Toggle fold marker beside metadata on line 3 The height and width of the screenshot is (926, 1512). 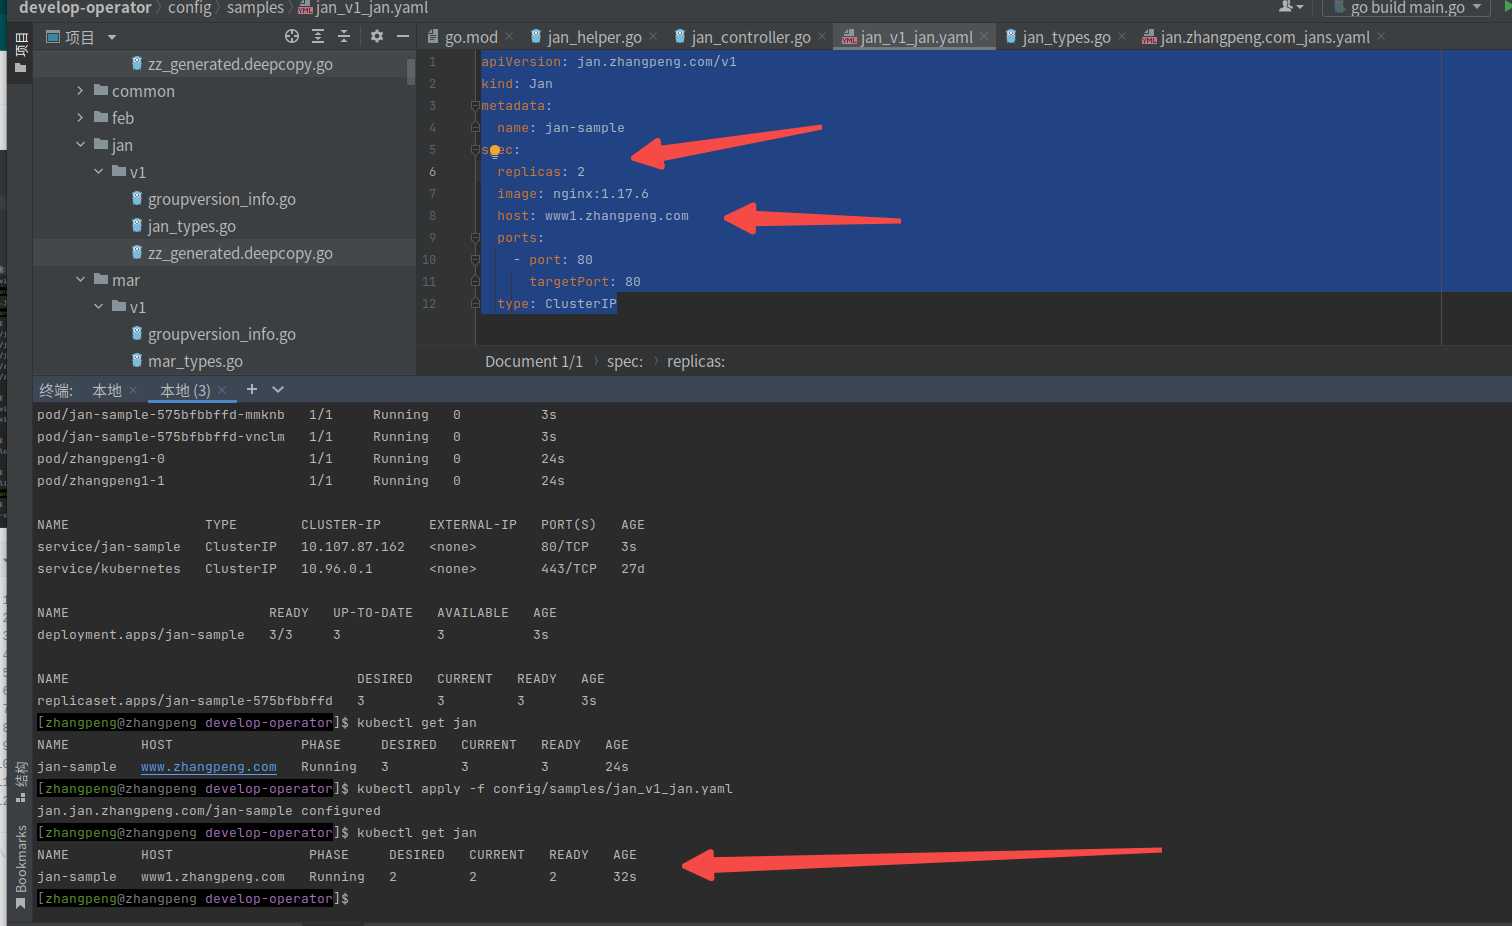475,106
